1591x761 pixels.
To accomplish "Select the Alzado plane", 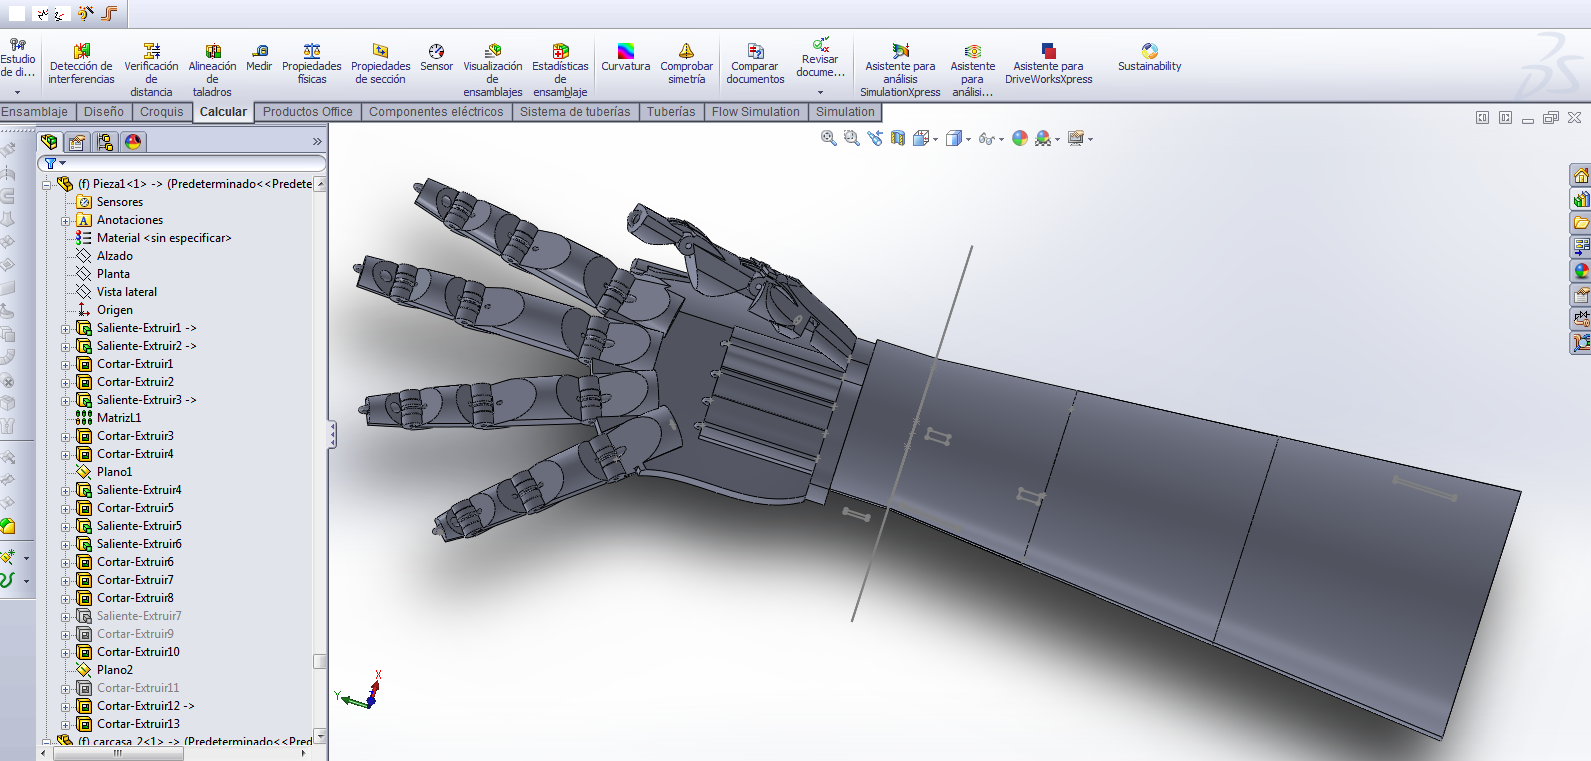I will click(115, 256).
